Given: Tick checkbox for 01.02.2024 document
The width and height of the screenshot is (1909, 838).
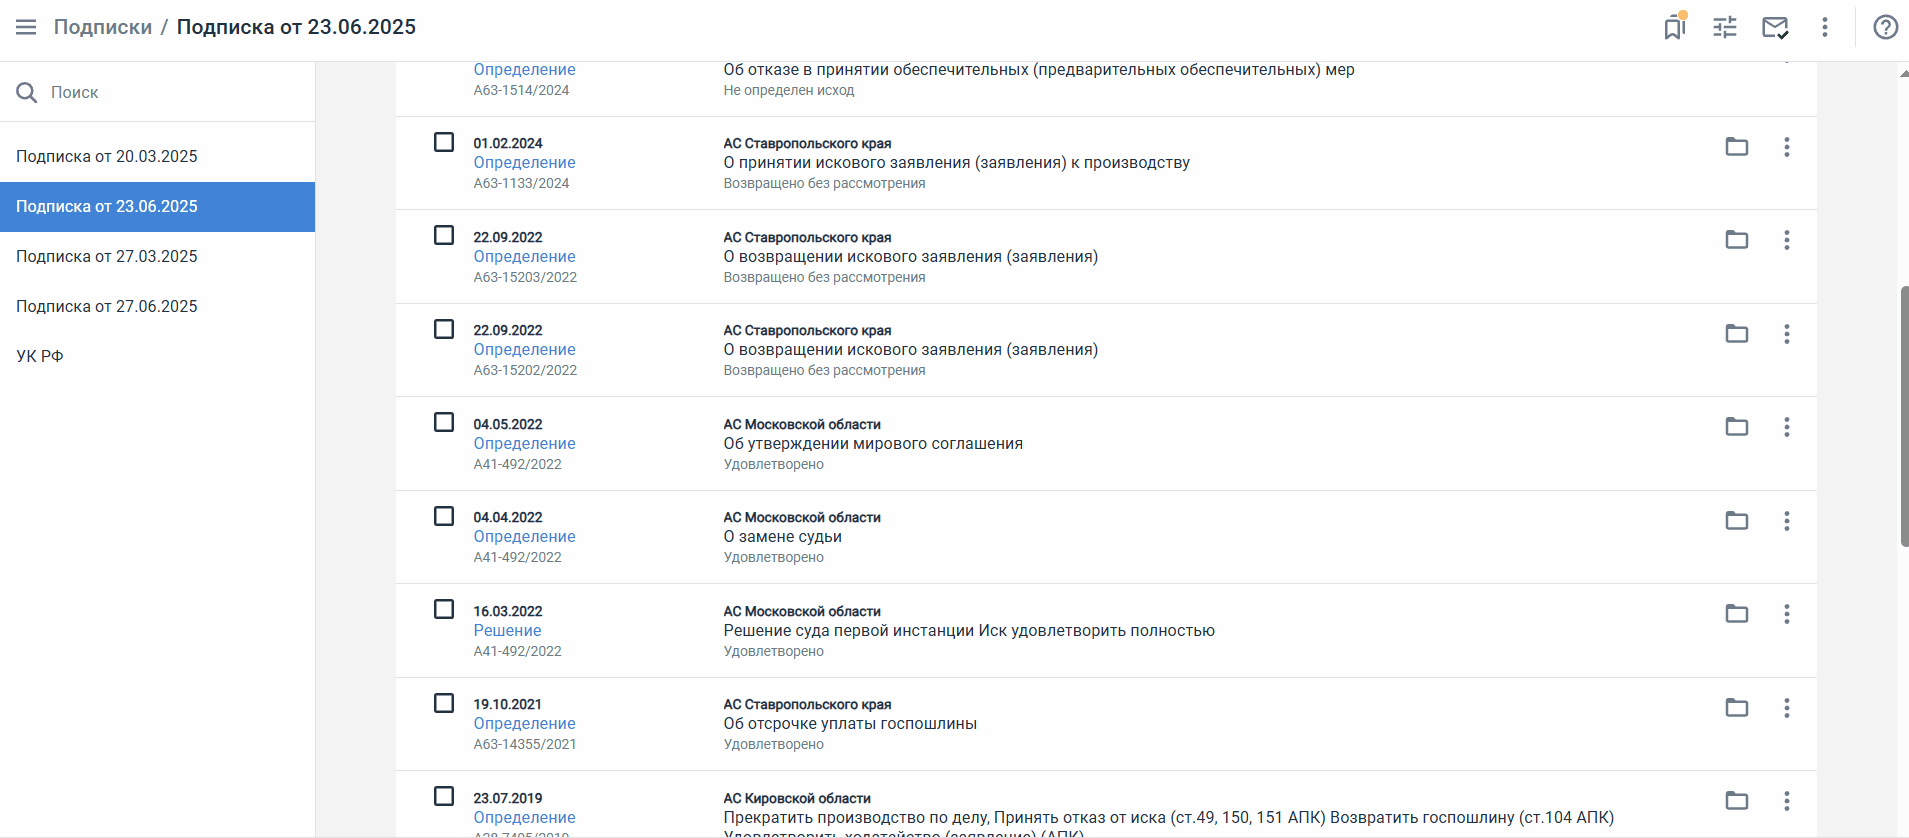Looking at the screenshot, I should point(444,142).
